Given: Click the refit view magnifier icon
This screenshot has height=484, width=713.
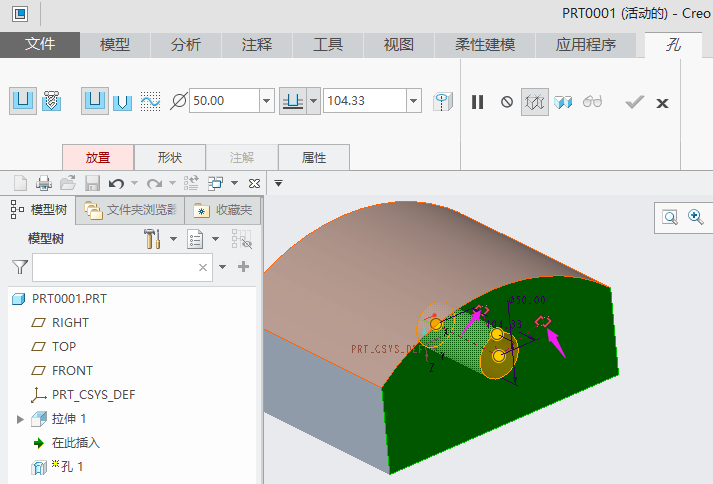Looking at the screenshot, I should (x=670, y=217).
